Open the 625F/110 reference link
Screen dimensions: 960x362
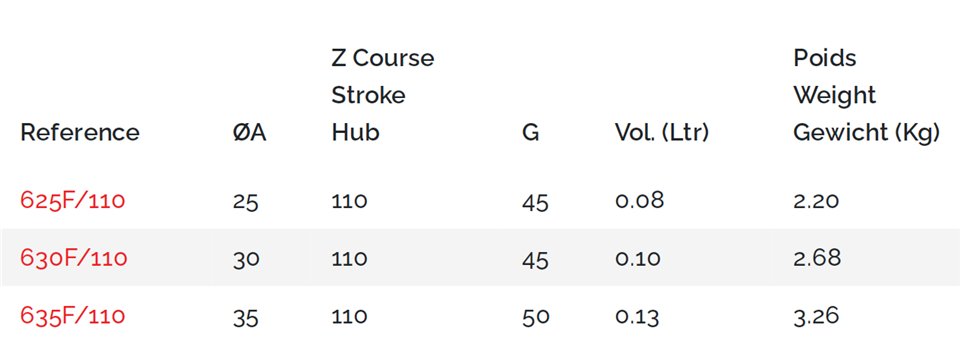pos(73,200)
